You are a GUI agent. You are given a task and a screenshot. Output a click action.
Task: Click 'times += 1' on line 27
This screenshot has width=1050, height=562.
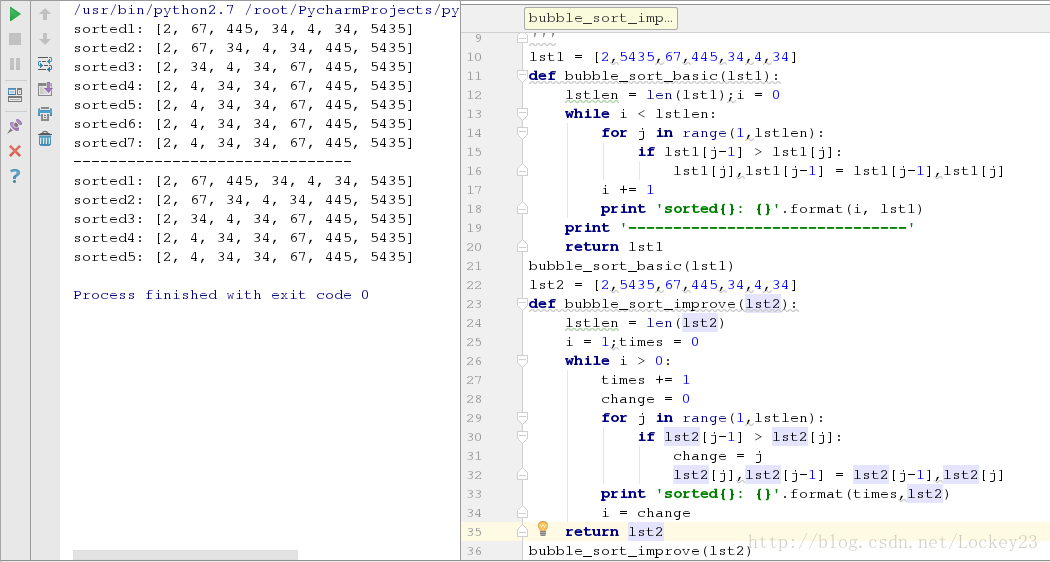pos(645,380)
